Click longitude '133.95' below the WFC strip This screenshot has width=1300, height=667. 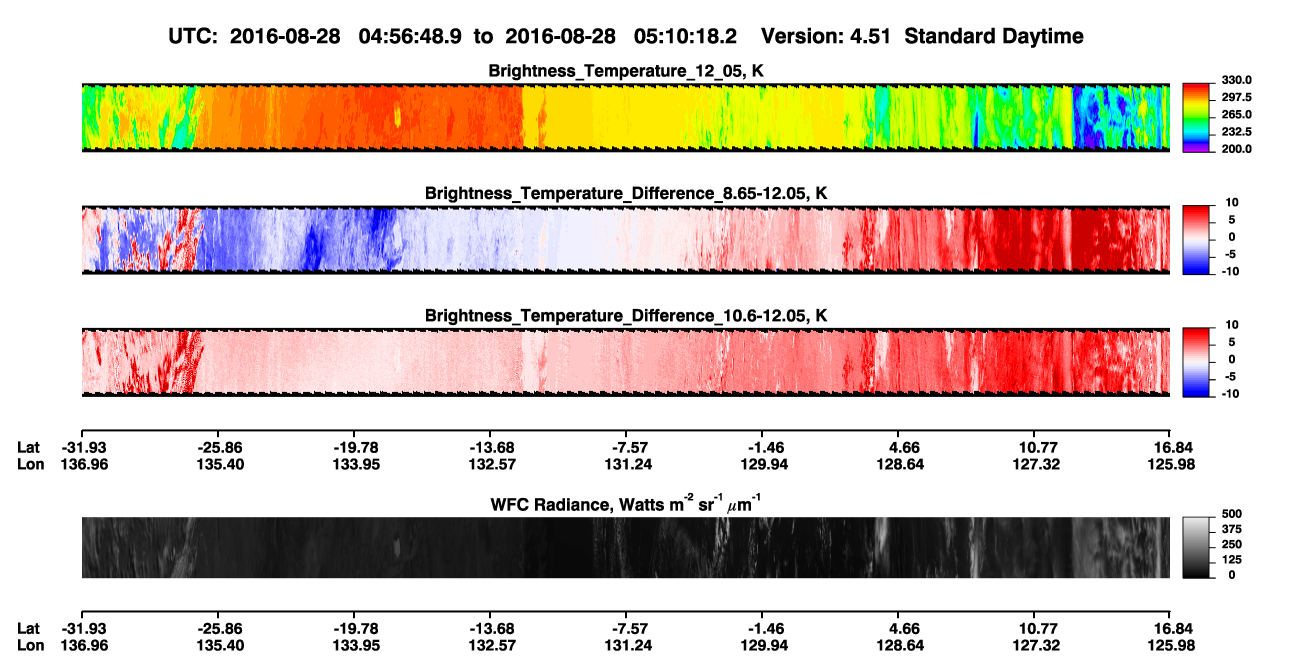355,645
